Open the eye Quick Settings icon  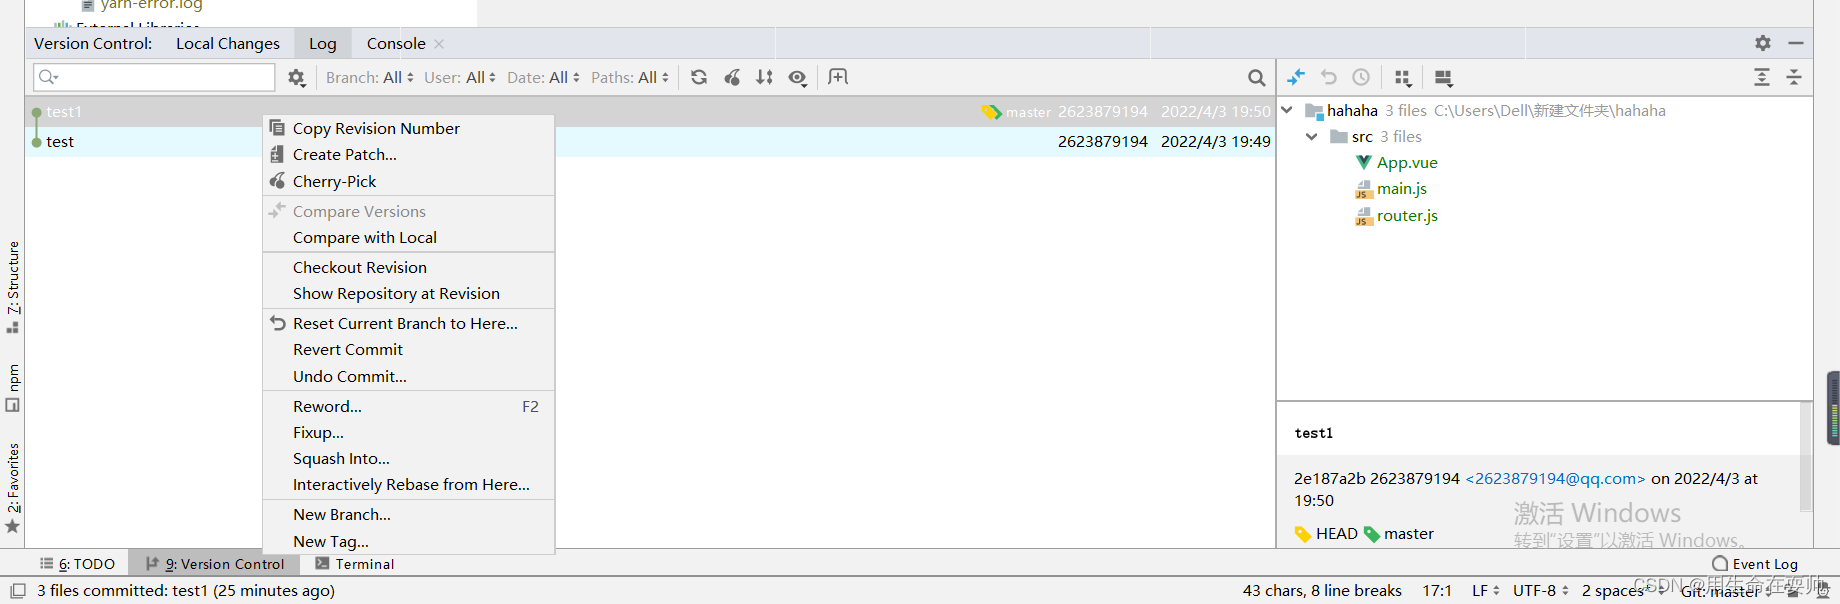(x=797, y=77)
